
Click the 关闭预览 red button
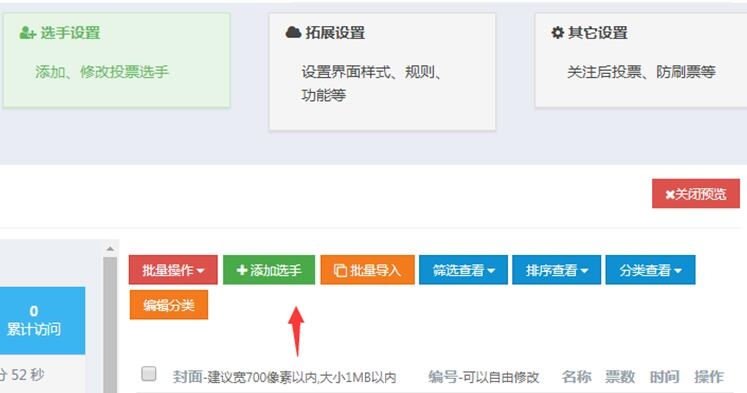click(x=696, y=193)
